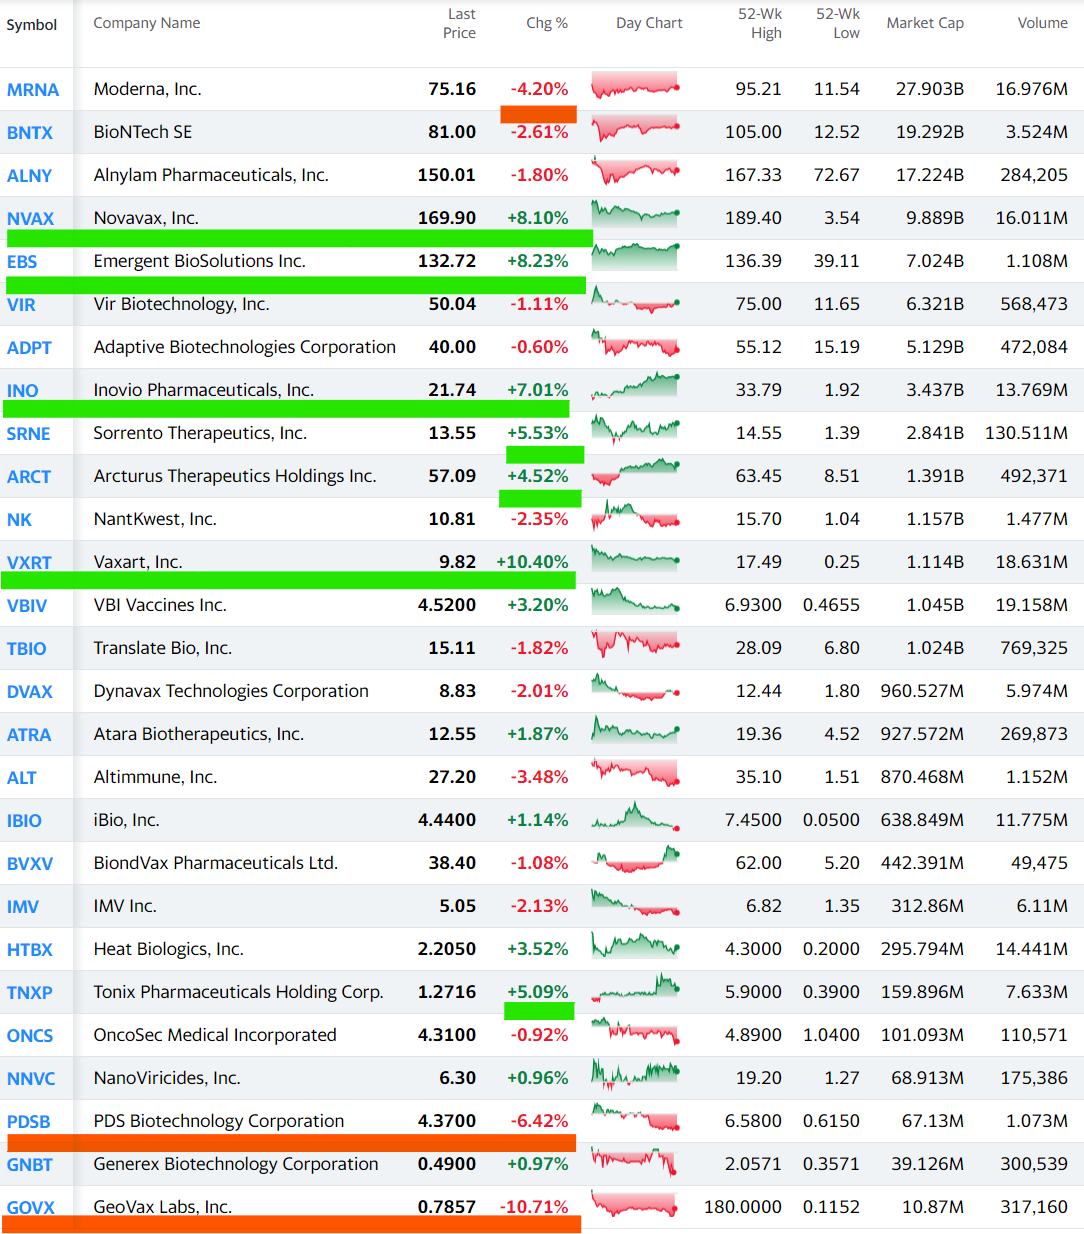View BiondVax day chart sparkline
The height and width of the screenshot is (1234, 1084).
pyautogui.click(x=635, y=859)
